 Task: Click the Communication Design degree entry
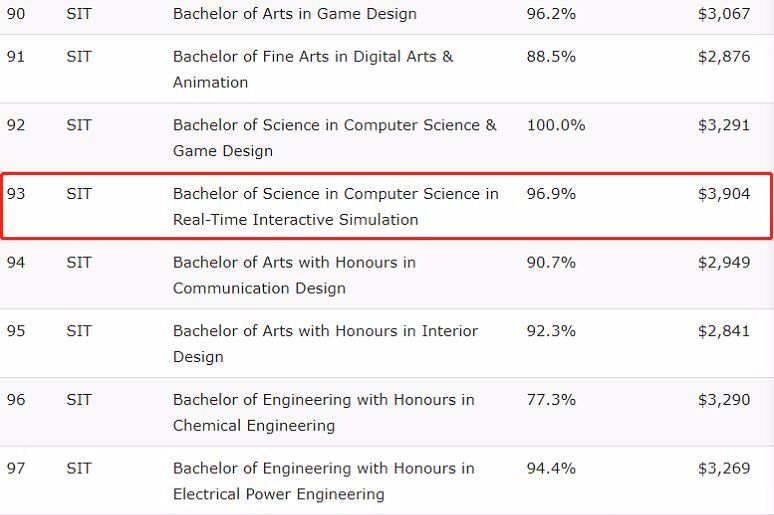pyautogui.click(x=294, y=275)
